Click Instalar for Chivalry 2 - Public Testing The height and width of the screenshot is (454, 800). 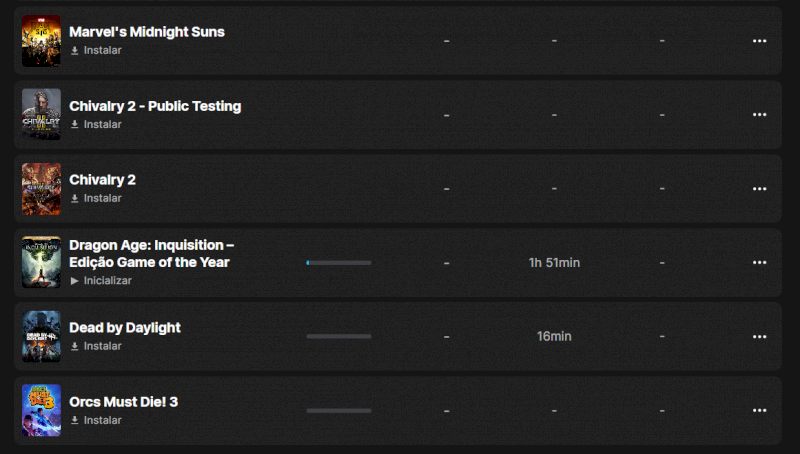102,124
